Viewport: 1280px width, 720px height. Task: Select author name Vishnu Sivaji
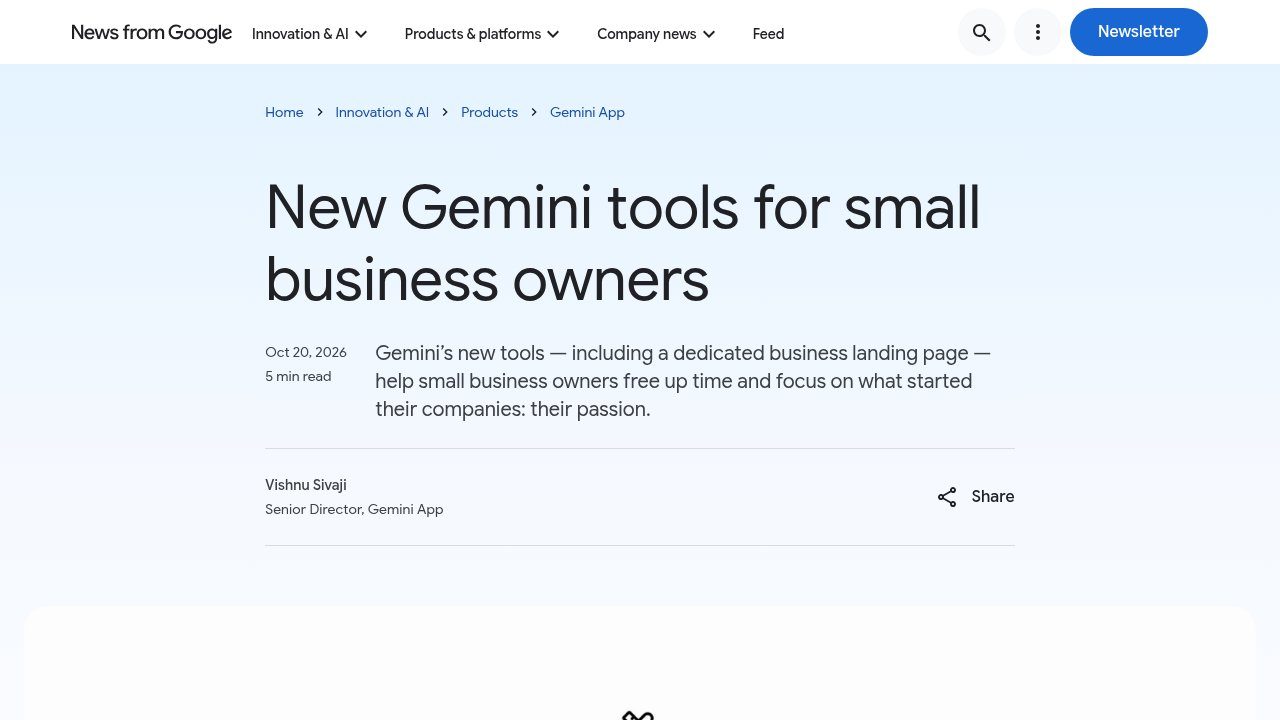306,485
